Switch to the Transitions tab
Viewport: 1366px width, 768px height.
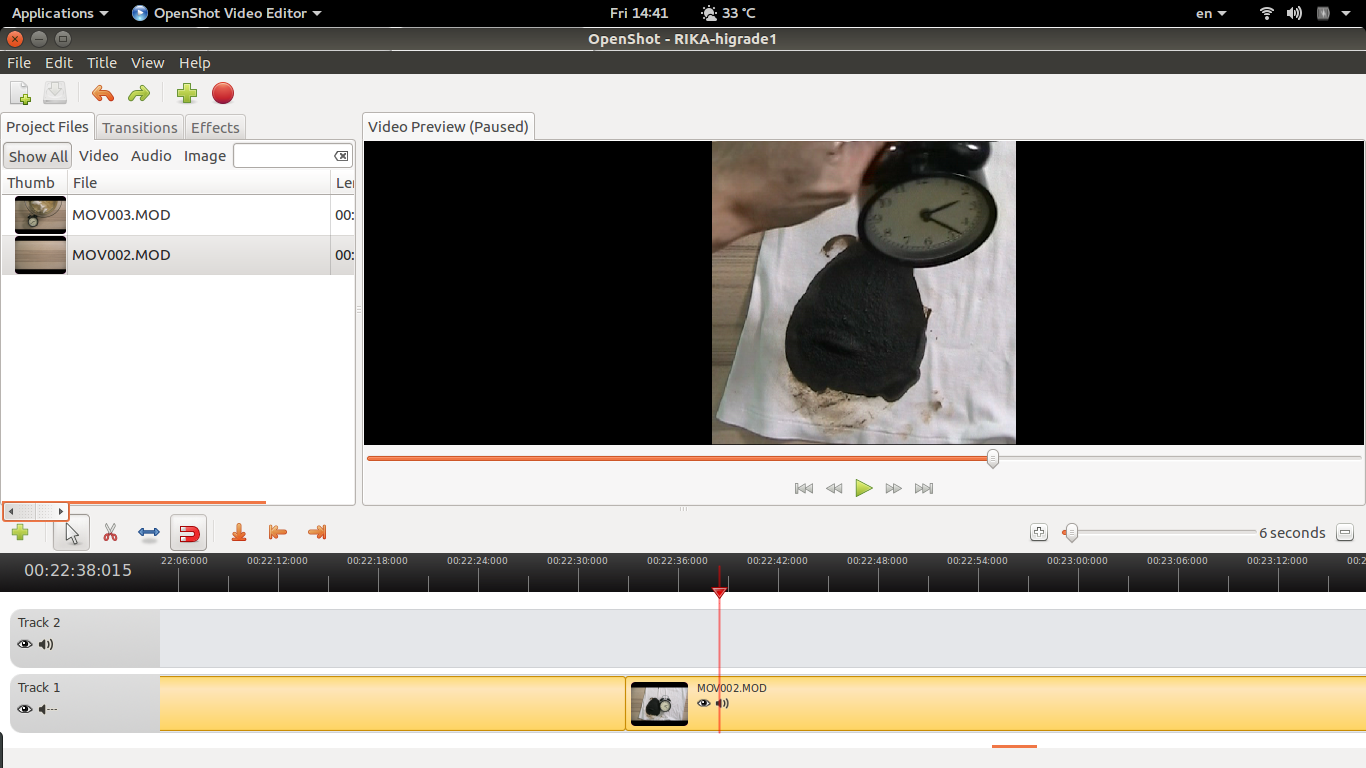coord(139,127)
